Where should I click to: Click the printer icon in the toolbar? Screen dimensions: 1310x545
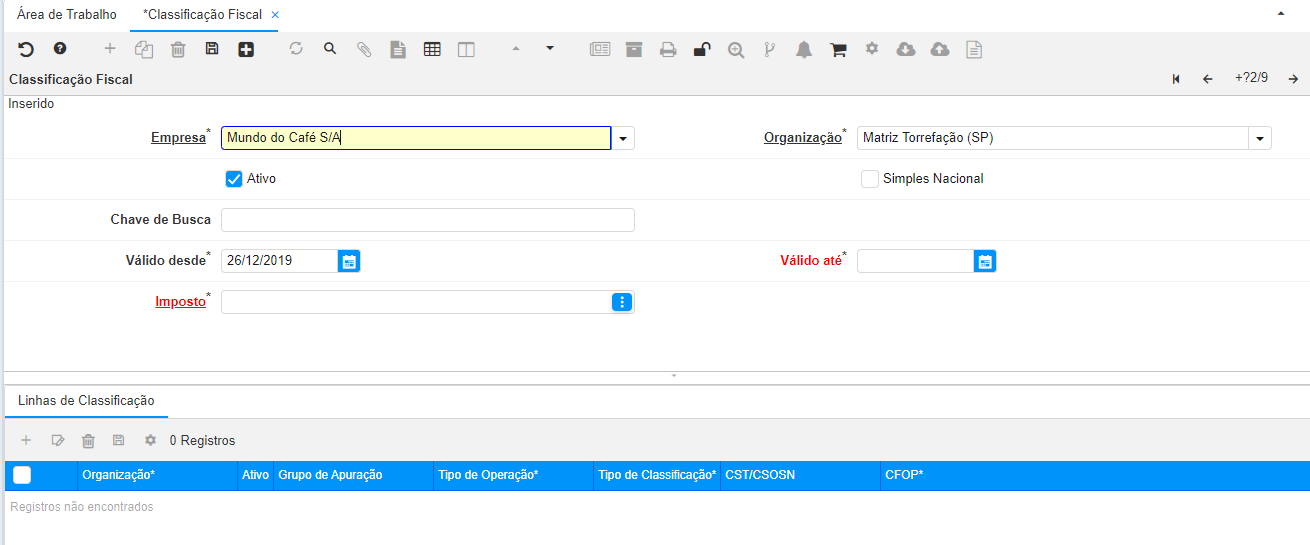[668, 50]
